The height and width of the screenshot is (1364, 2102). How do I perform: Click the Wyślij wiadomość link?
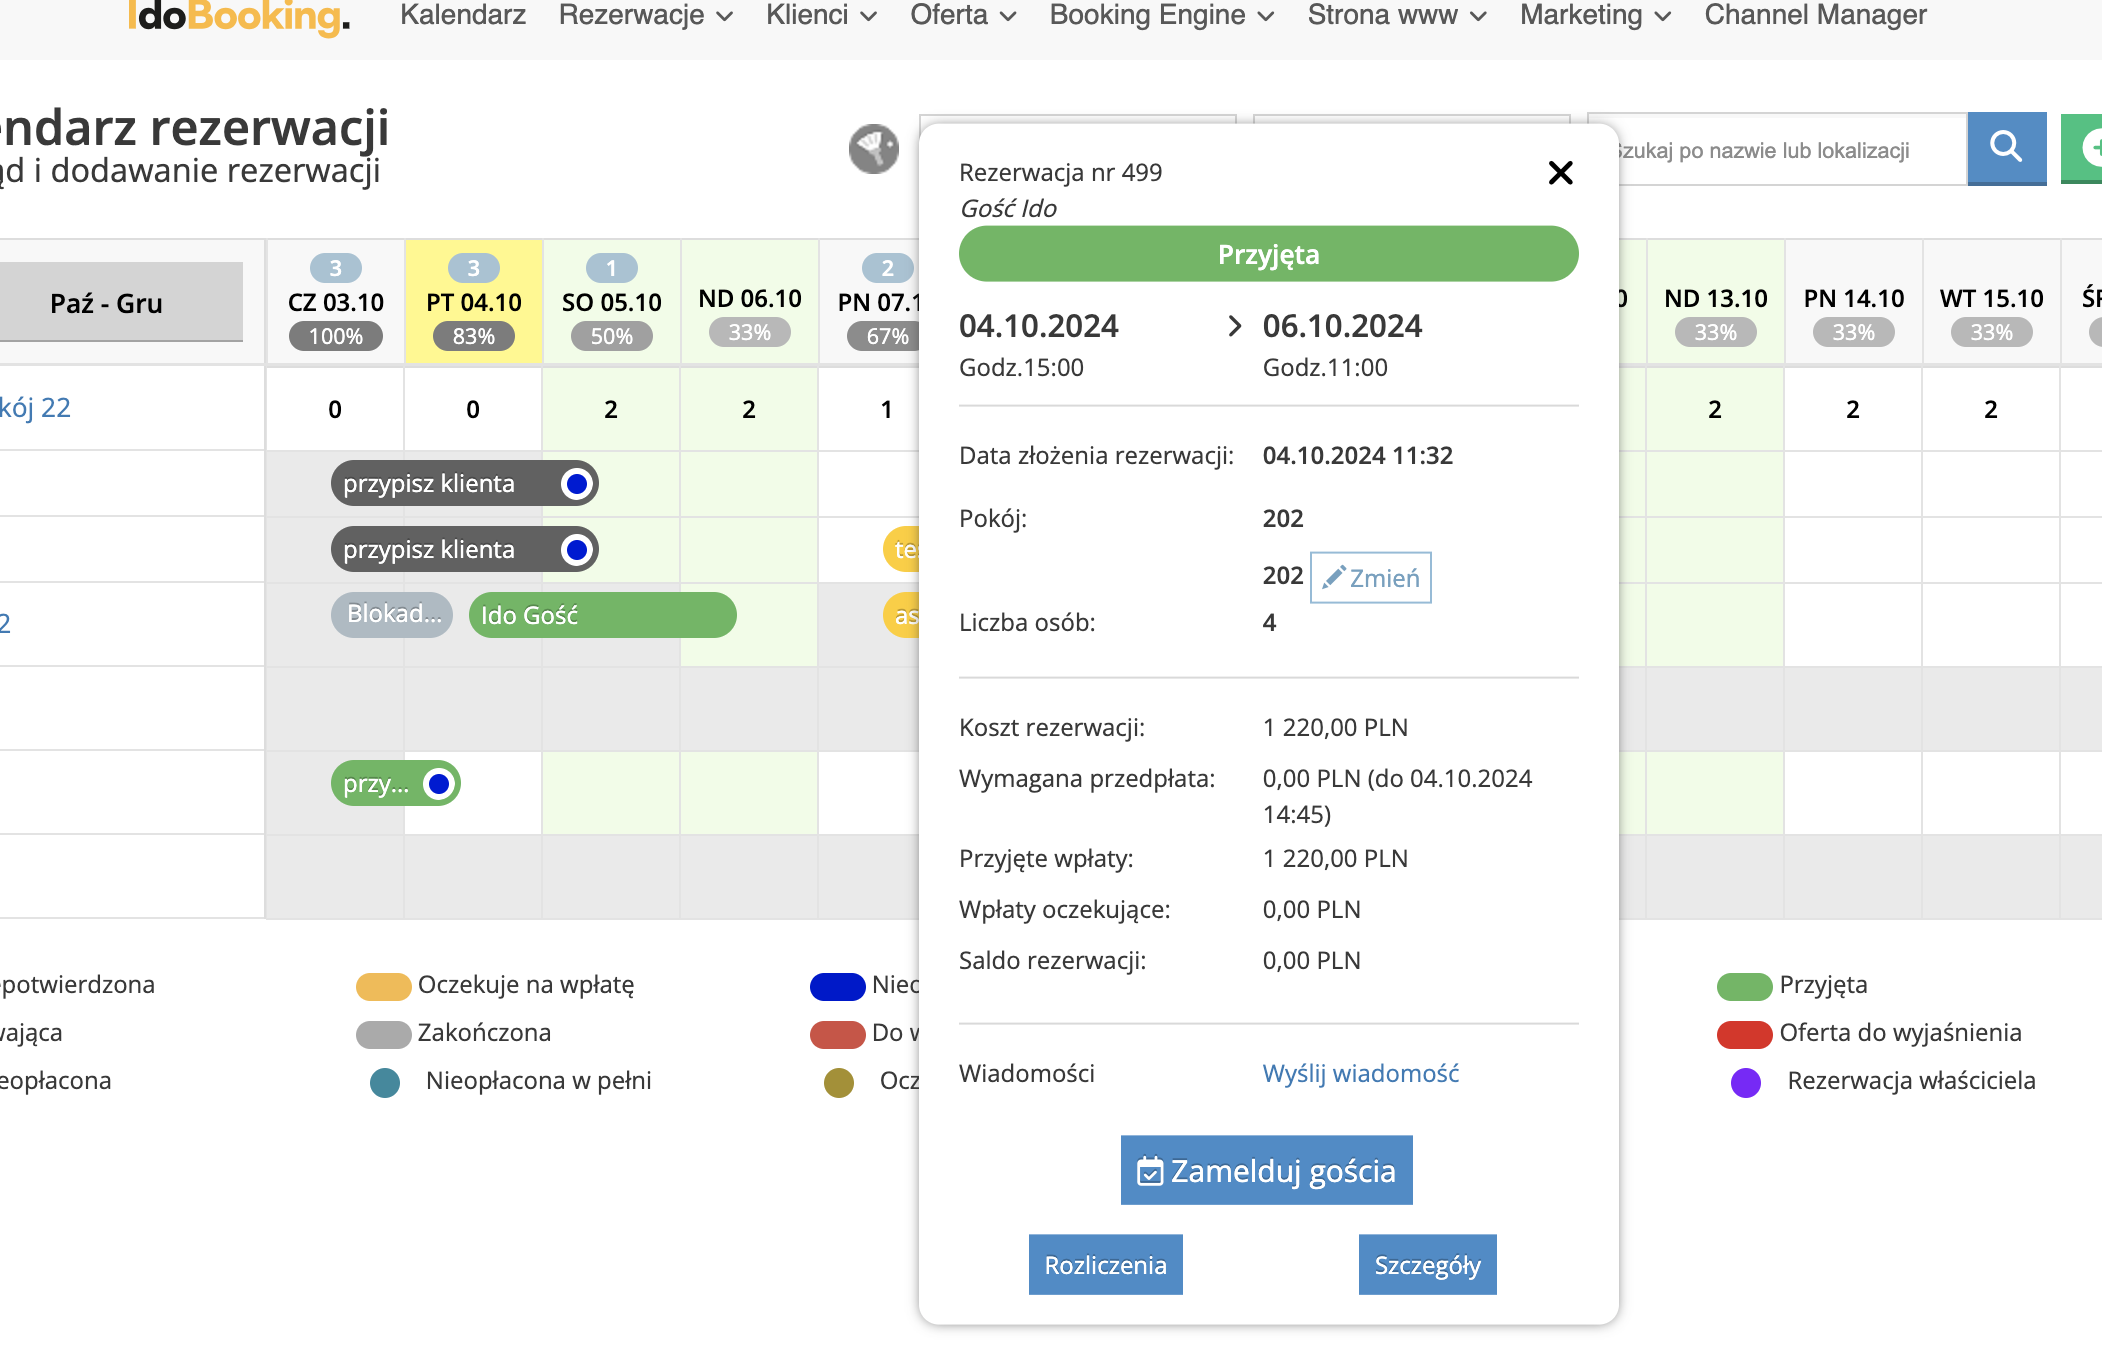pos(1360,1073)
